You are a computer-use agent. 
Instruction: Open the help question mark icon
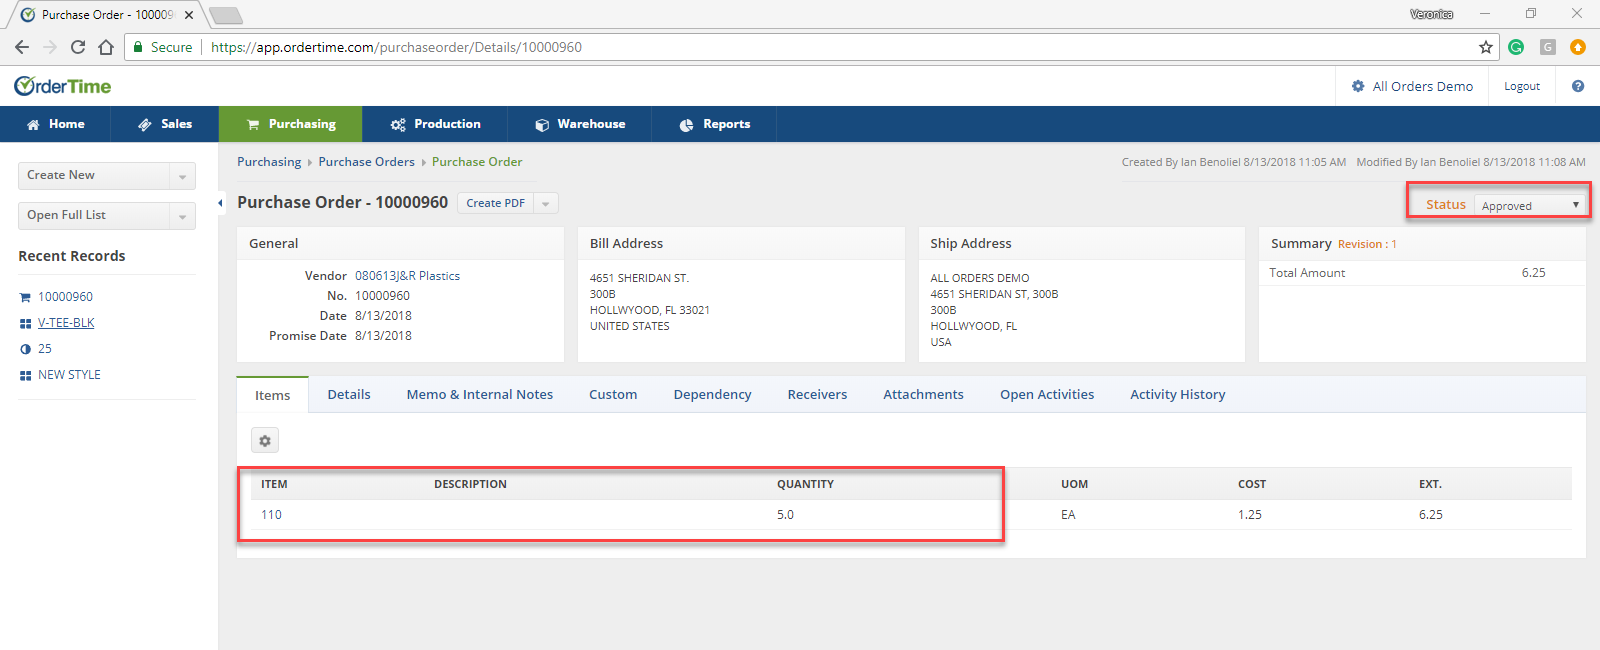pyautogui.click(x=1578, y=86)
